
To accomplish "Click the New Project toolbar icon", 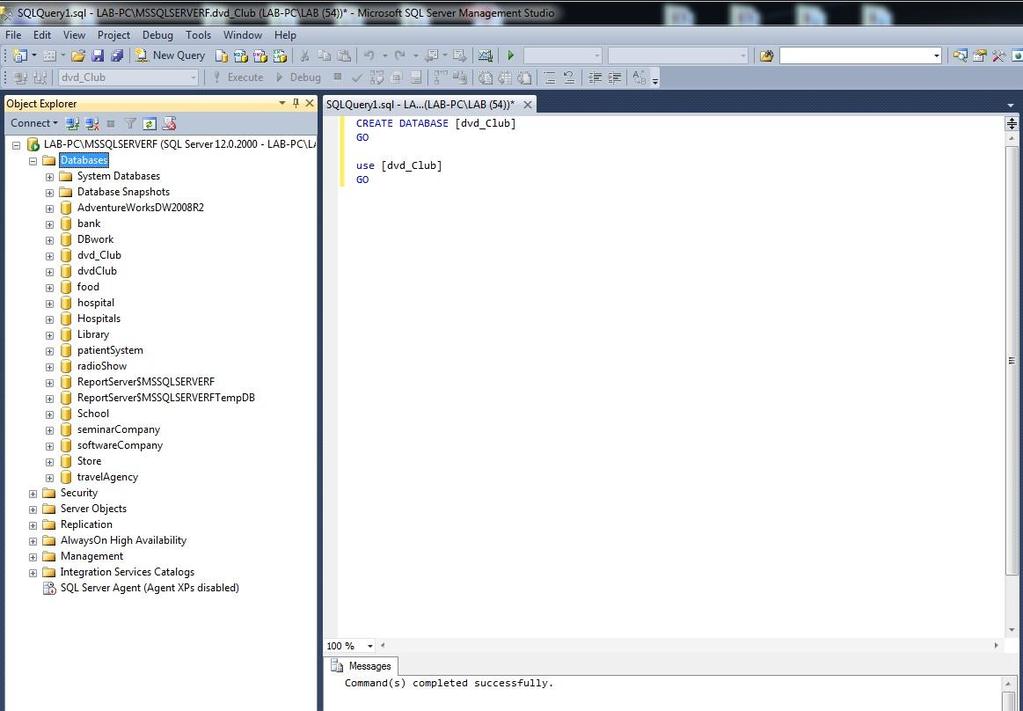I will (x=20, y=56).
